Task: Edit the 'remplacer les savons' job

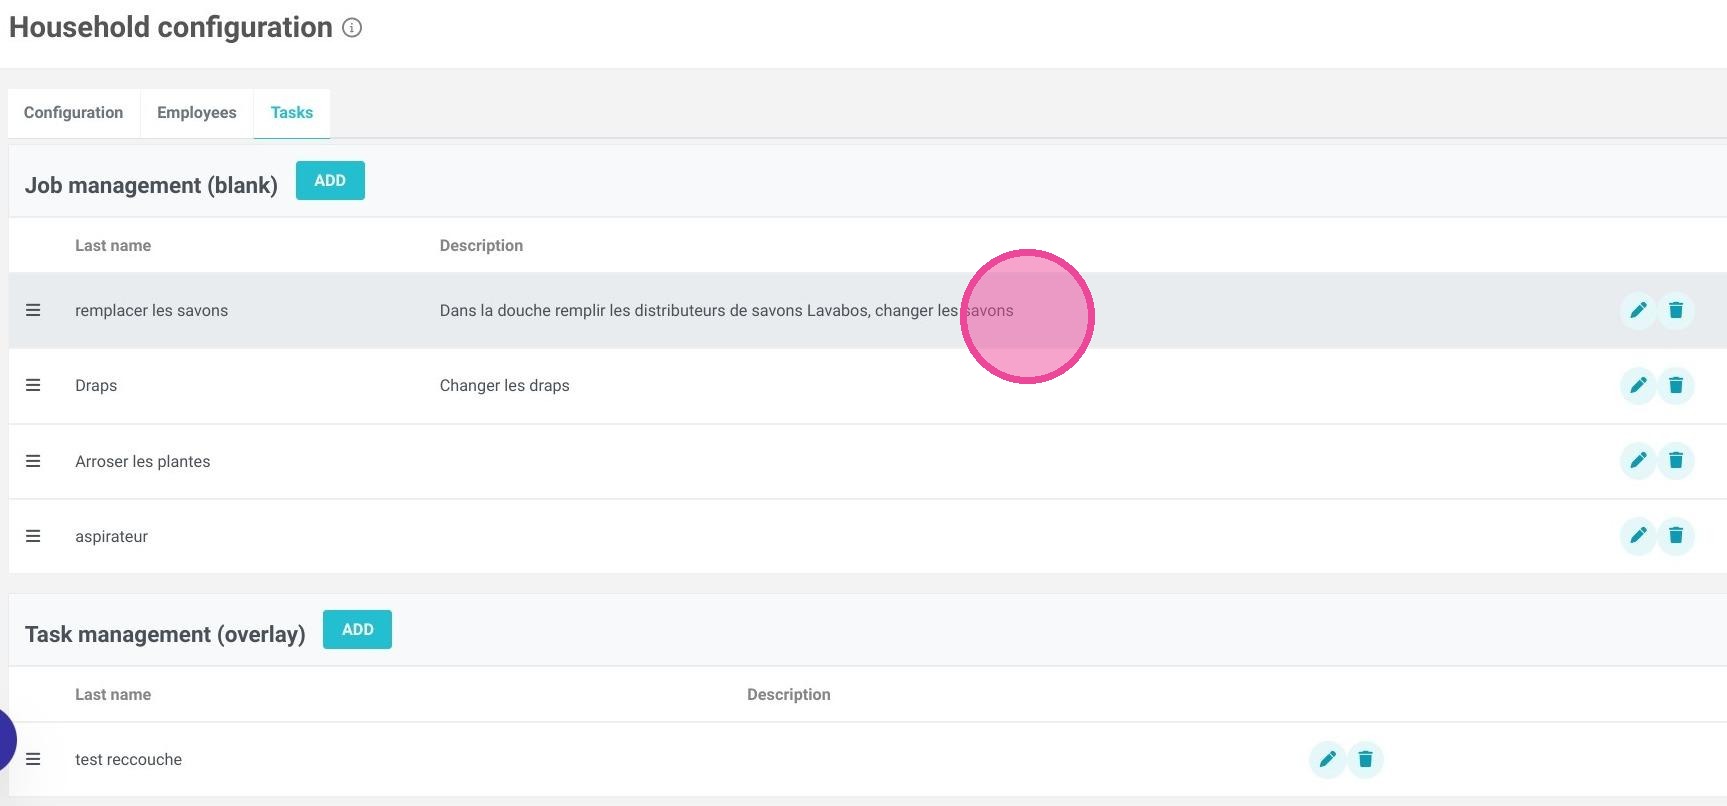Action: (1638, 310)
